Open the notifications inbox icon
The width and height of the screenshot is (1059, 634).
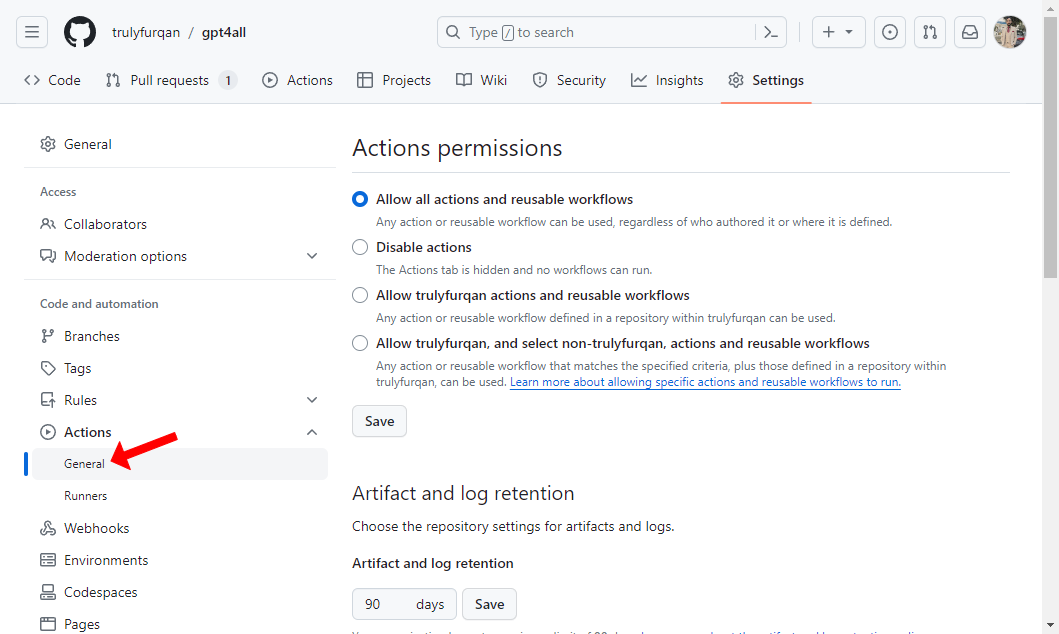(x=970, y=32)
